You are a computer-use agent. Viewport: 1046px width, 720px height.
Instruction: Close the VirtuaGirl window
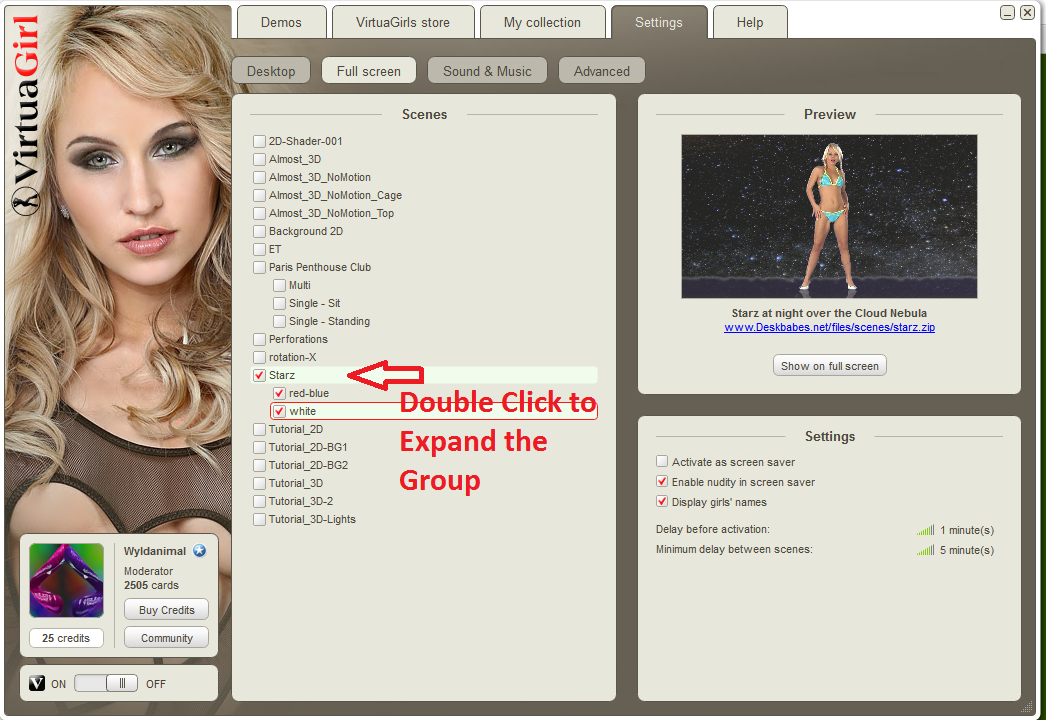tap(1028, 13)
